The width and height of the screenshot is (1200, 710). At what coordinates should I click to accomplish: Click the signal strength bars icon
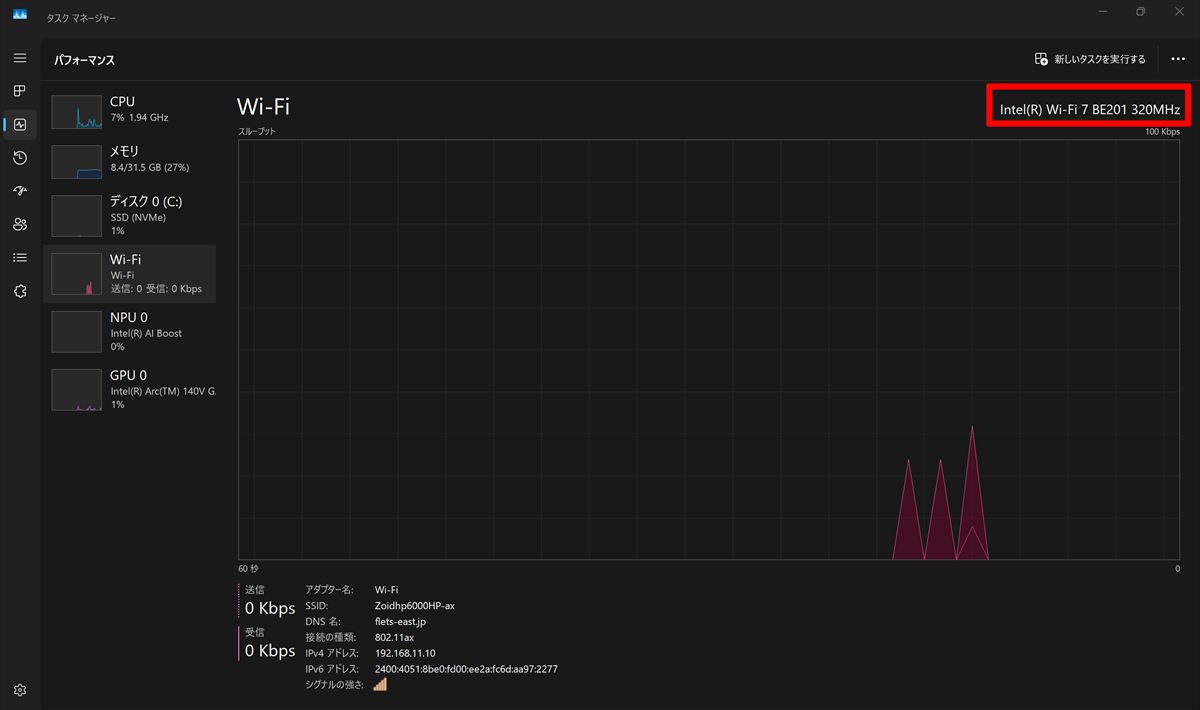tap(380, 684)
